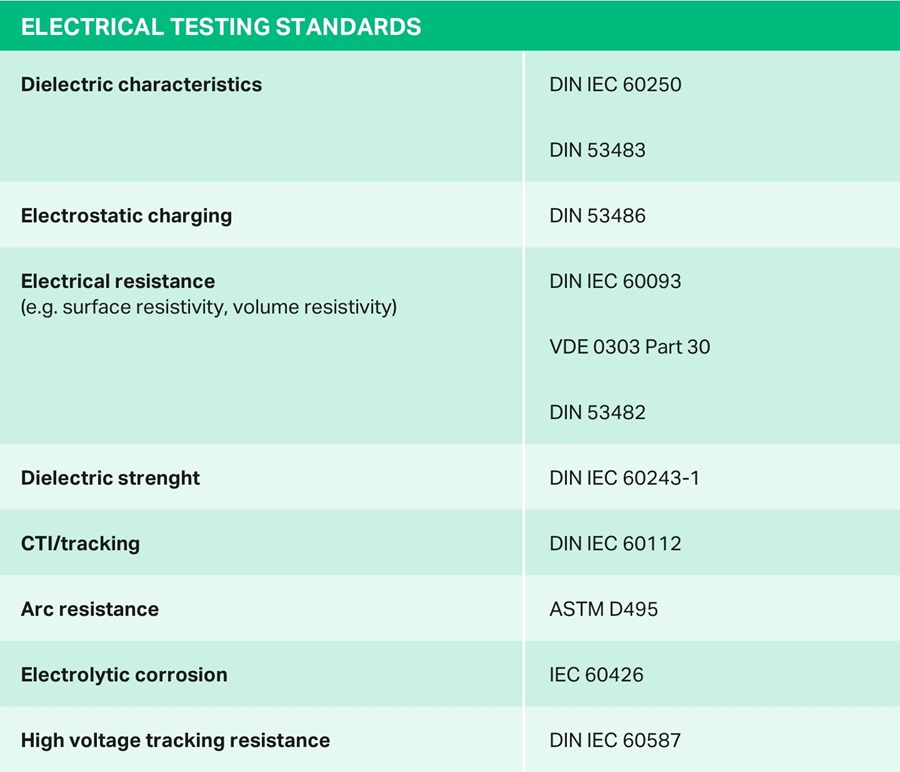
Task: Click the Arc resistance row label
Action: tap(90, 609)
